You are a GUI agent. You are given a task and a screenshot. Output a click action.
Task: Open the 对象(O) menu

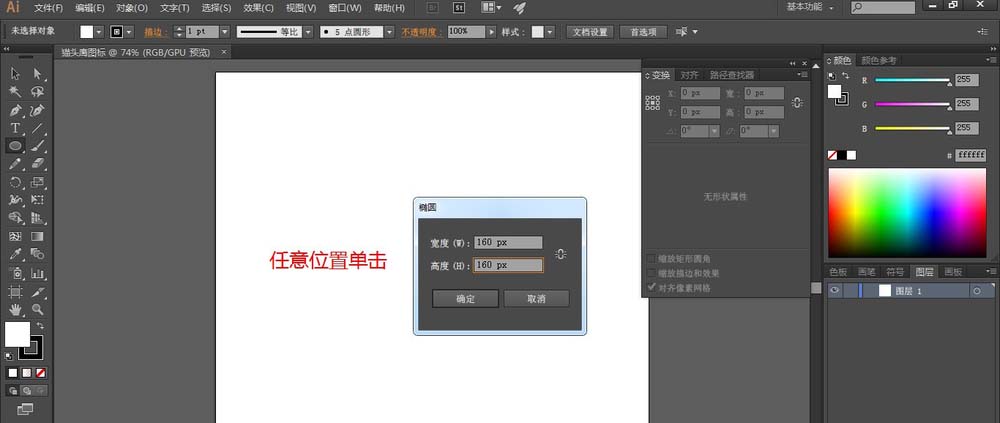(132, 8)
